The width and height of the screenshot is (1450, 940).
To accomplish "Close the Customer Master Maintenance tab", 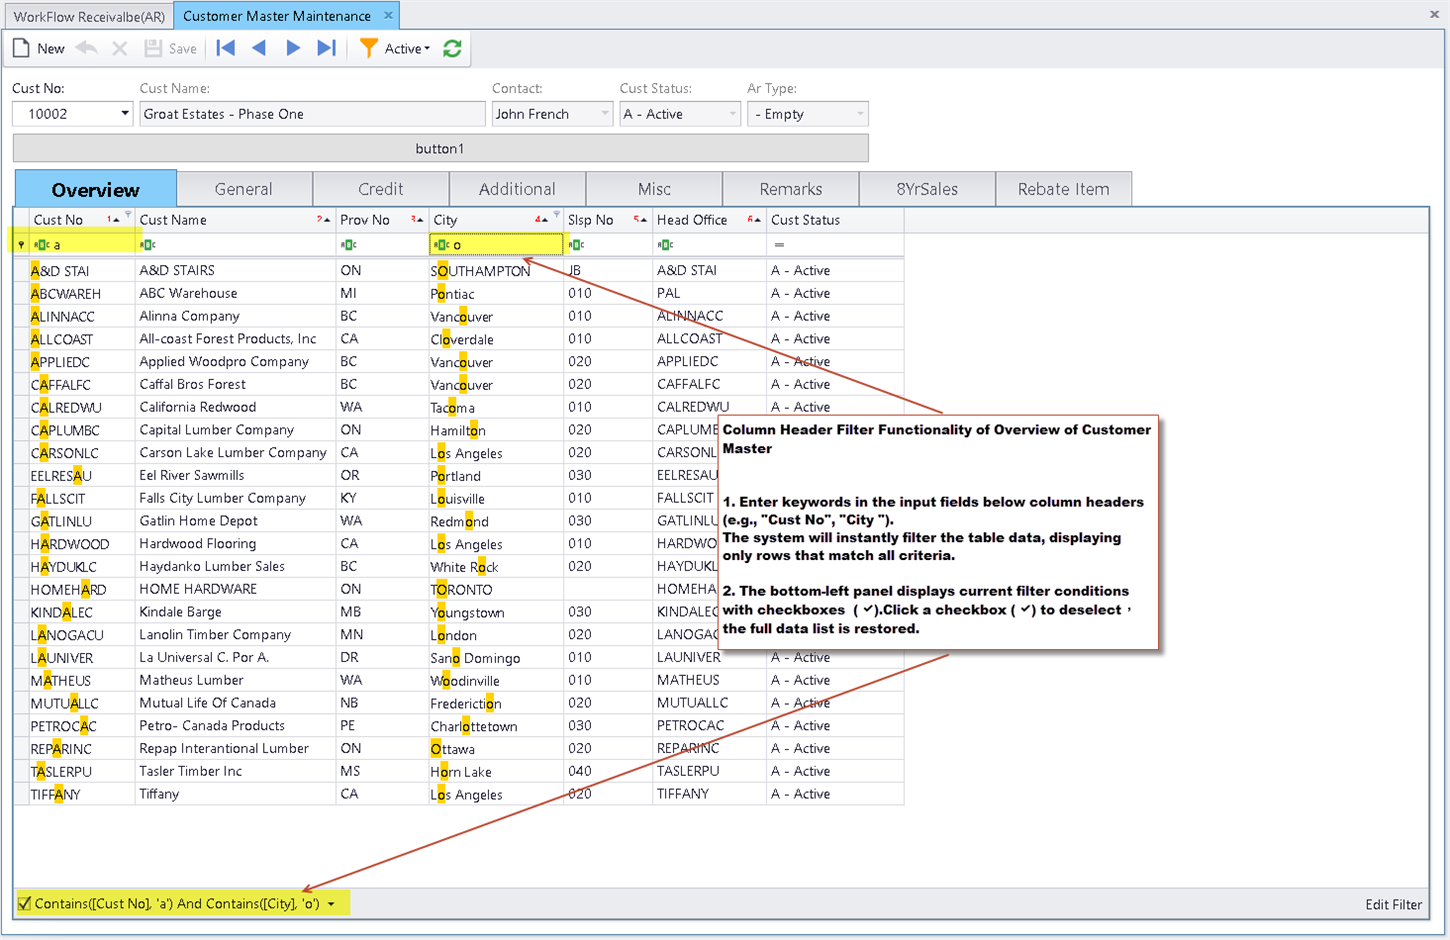I will 388,16.
